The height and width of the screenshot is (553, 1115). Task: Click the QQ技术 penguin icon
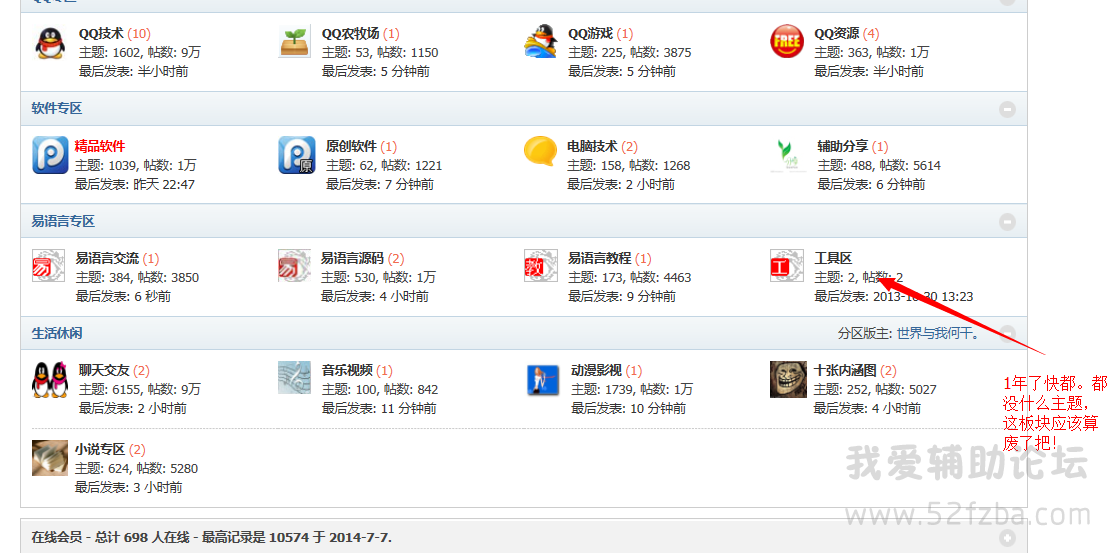click(50, 43)
